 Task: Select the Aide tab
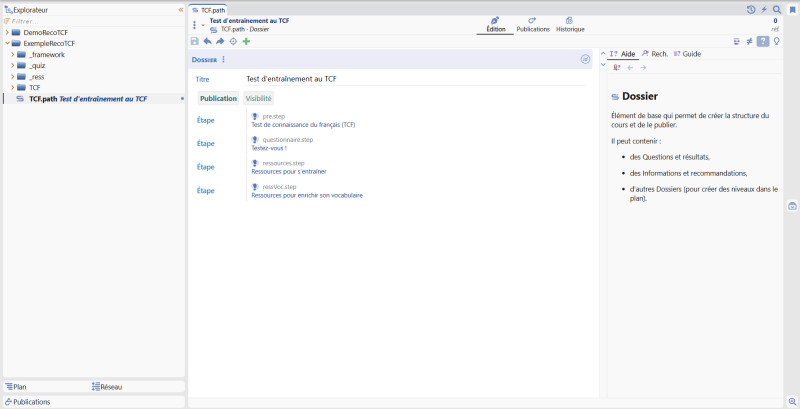pyautogui.click(x=622, y=54)
